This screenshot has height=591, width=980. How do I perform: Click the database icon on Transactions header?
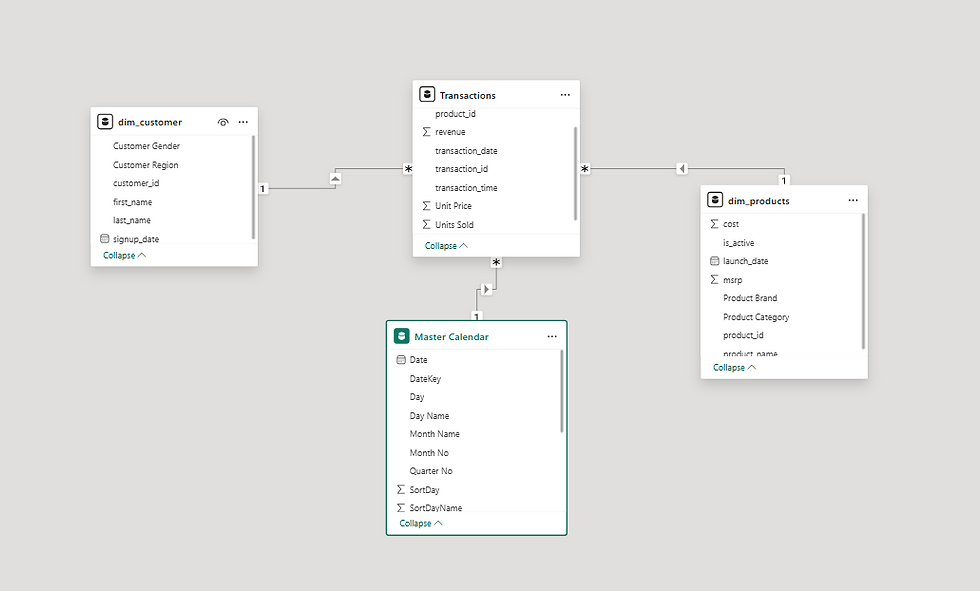tap(427, 94)
